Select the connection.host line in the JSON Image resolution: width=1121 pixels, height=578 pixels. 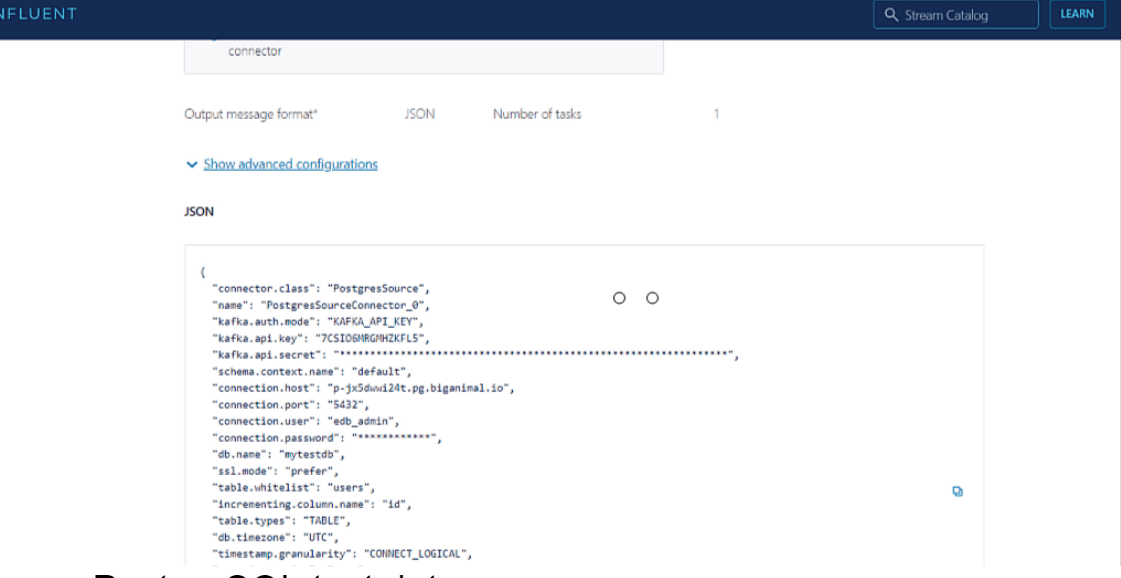(360, 387)
